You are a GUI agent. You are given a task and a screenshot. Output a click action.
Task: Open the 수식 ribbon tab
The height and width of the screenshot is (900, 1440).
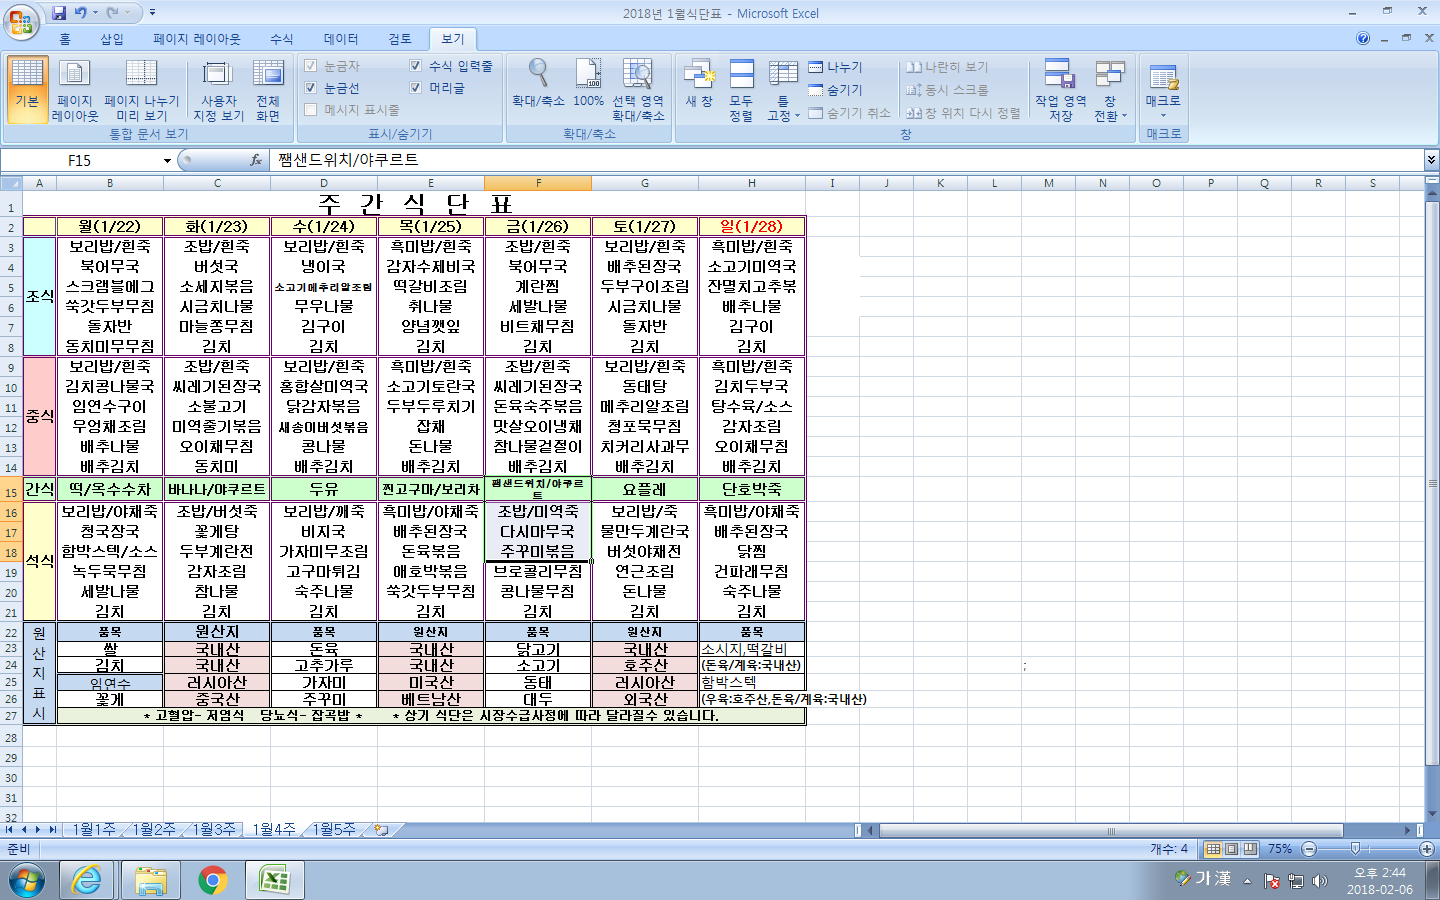[281, 39]
